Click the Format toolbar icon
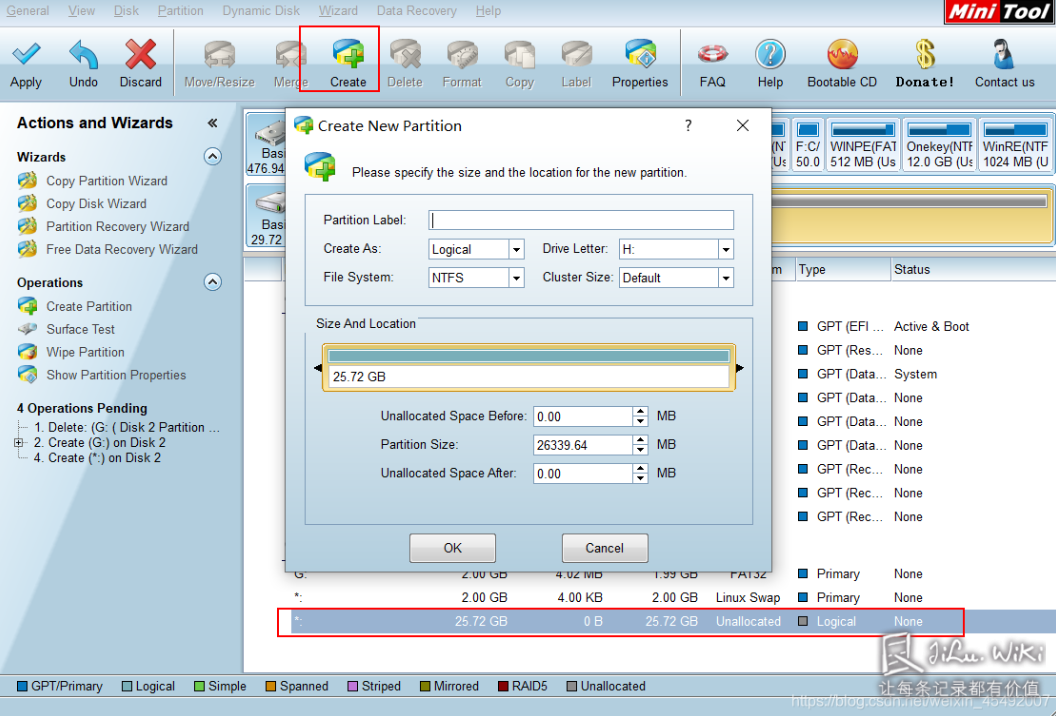 (x=462, y=55)
